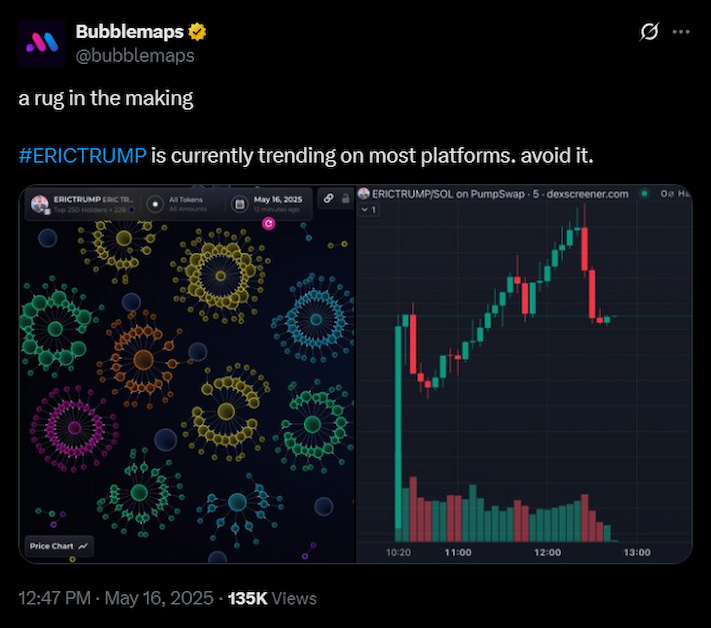Toggle the All Tokens circle selector
711x628 pixels.
[x=155, y=204]
